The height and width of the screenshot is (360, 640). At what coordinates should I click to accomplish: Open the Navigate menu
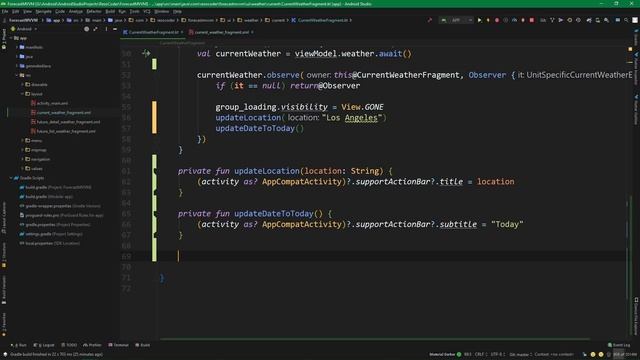pos(43,11)
